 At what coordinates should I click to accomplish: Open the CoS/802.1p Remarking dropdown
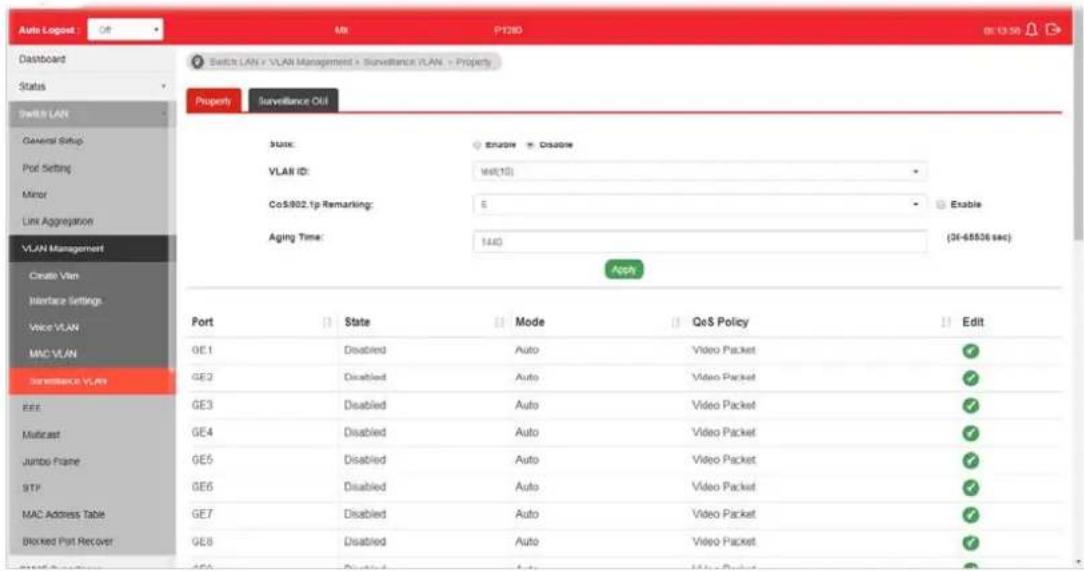click(699, 205)
